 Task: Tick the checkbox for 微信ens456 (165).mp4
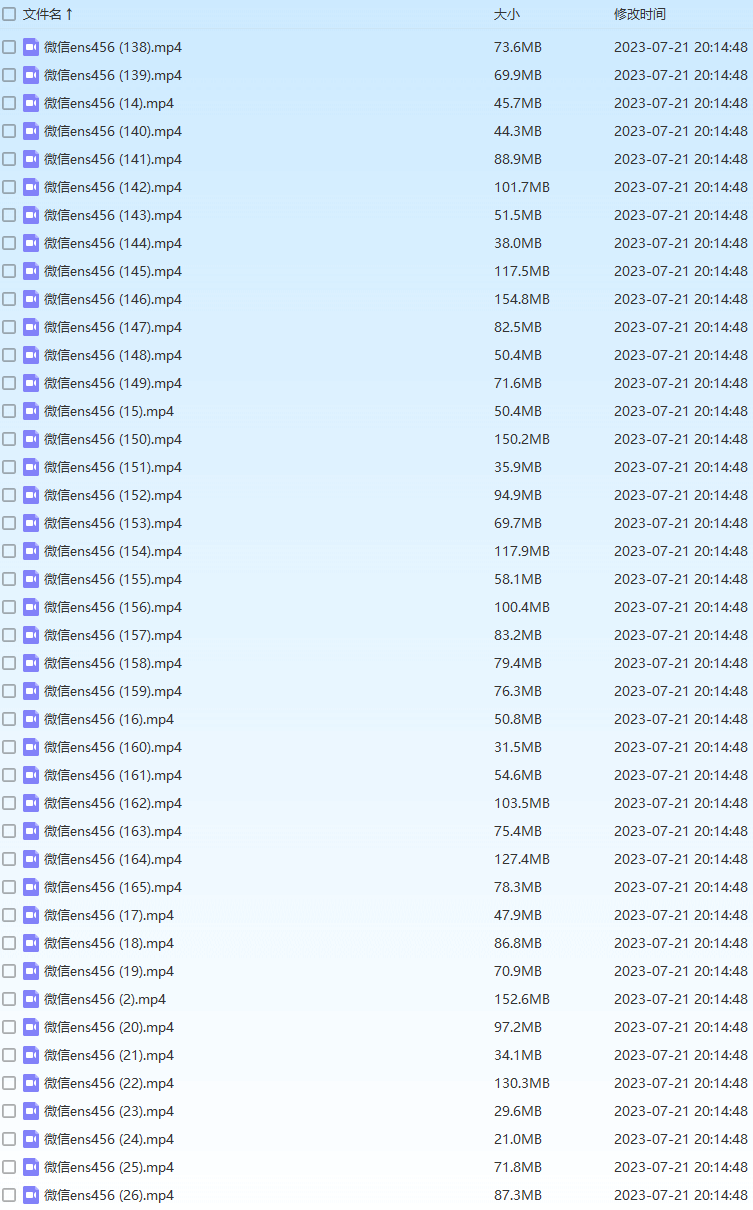[x=9, y=887]
